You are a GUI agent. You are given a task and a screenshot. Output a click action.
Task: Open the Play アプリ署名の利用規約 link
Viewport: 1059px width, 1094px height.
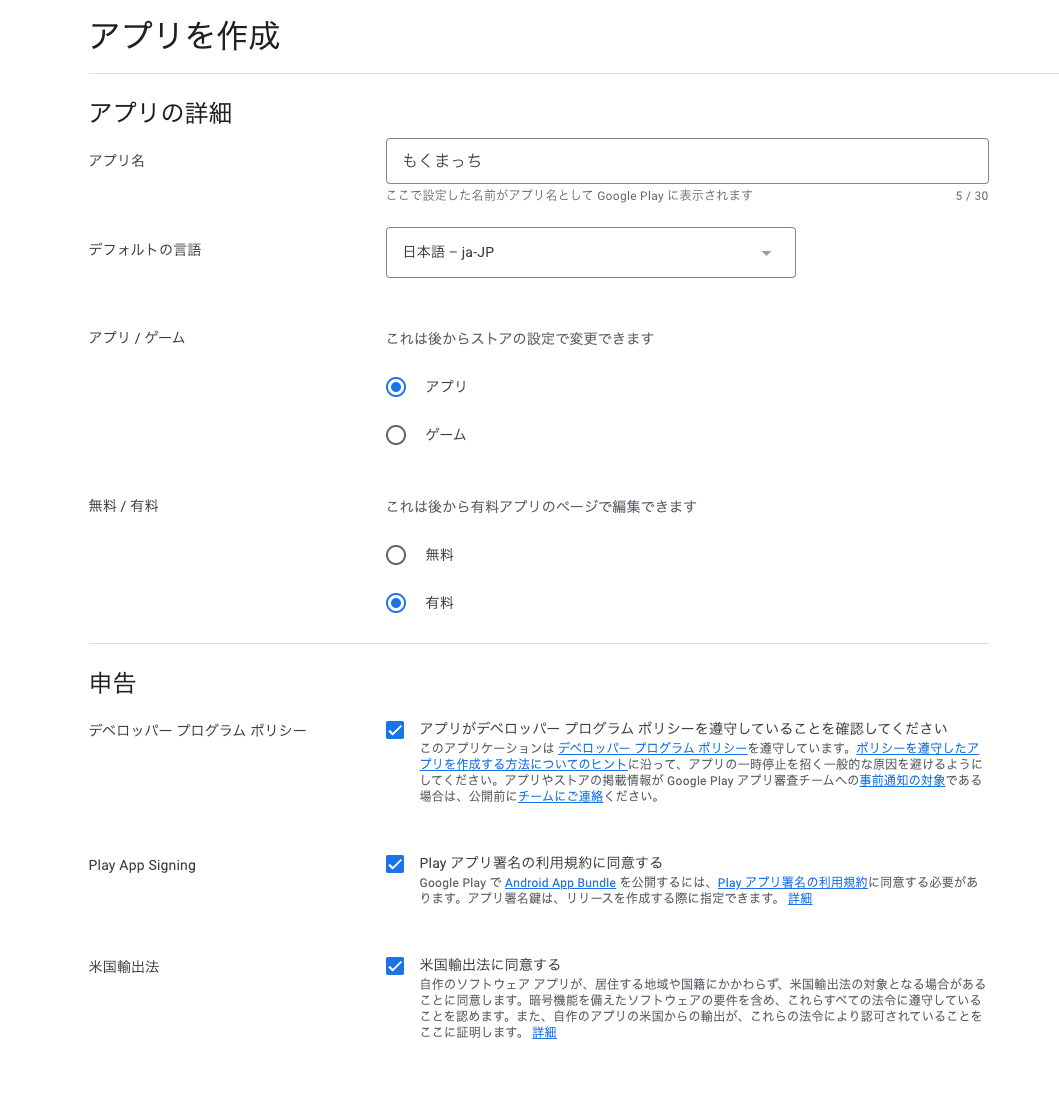point(793,883)
